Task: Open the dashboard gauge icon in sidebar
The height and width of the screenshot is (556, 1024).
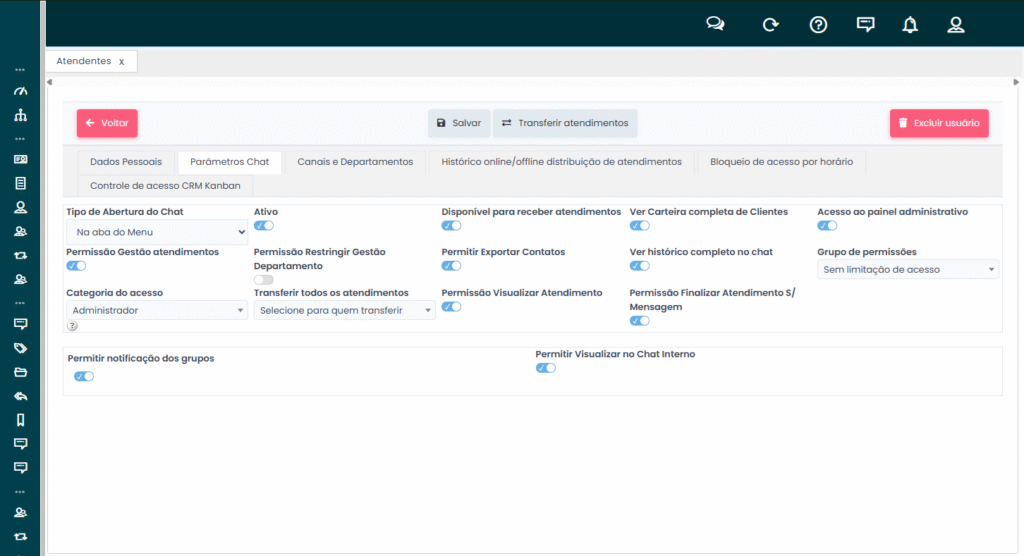Action: [20, 91]
